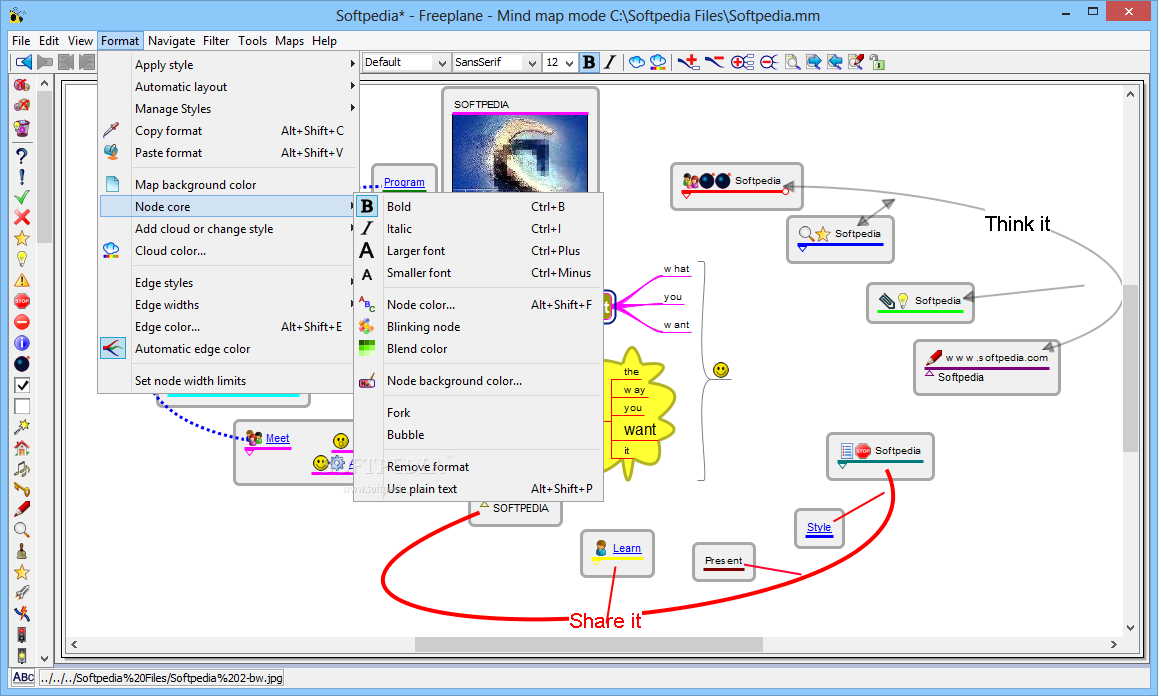The image size is (1158, 696).
Task: Open Node color picker entry
Action: (479, 305)
